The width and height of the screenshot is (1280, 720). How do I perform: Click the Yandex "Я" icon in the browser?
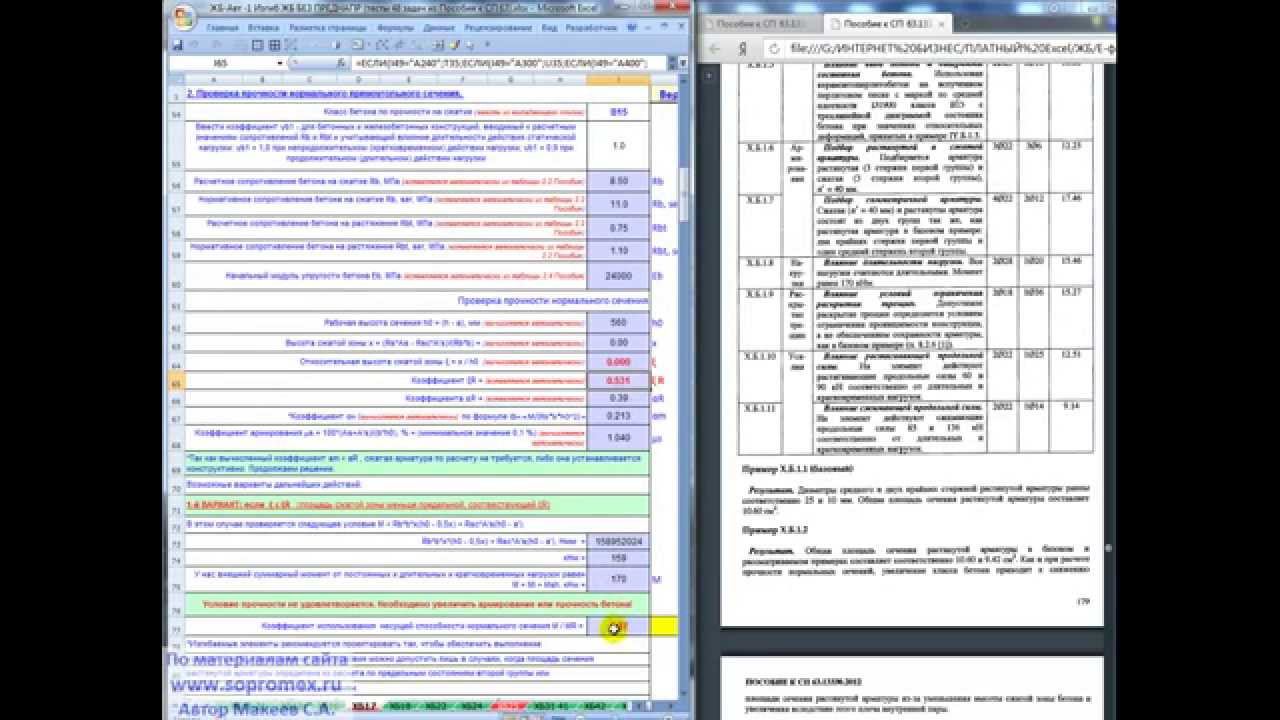click(744, 48)
